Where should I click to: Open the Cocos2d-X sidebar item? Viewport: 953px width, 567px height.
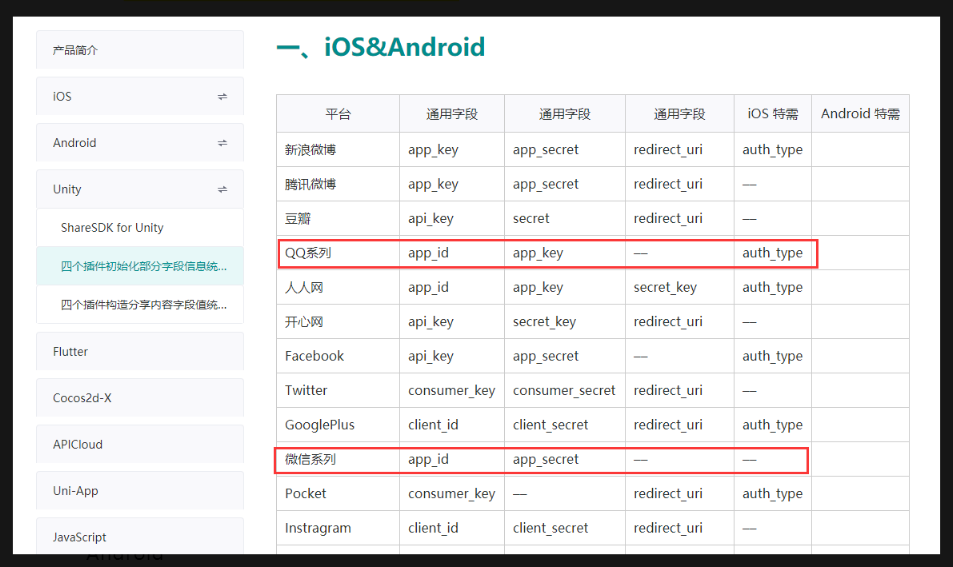(140, 397)
